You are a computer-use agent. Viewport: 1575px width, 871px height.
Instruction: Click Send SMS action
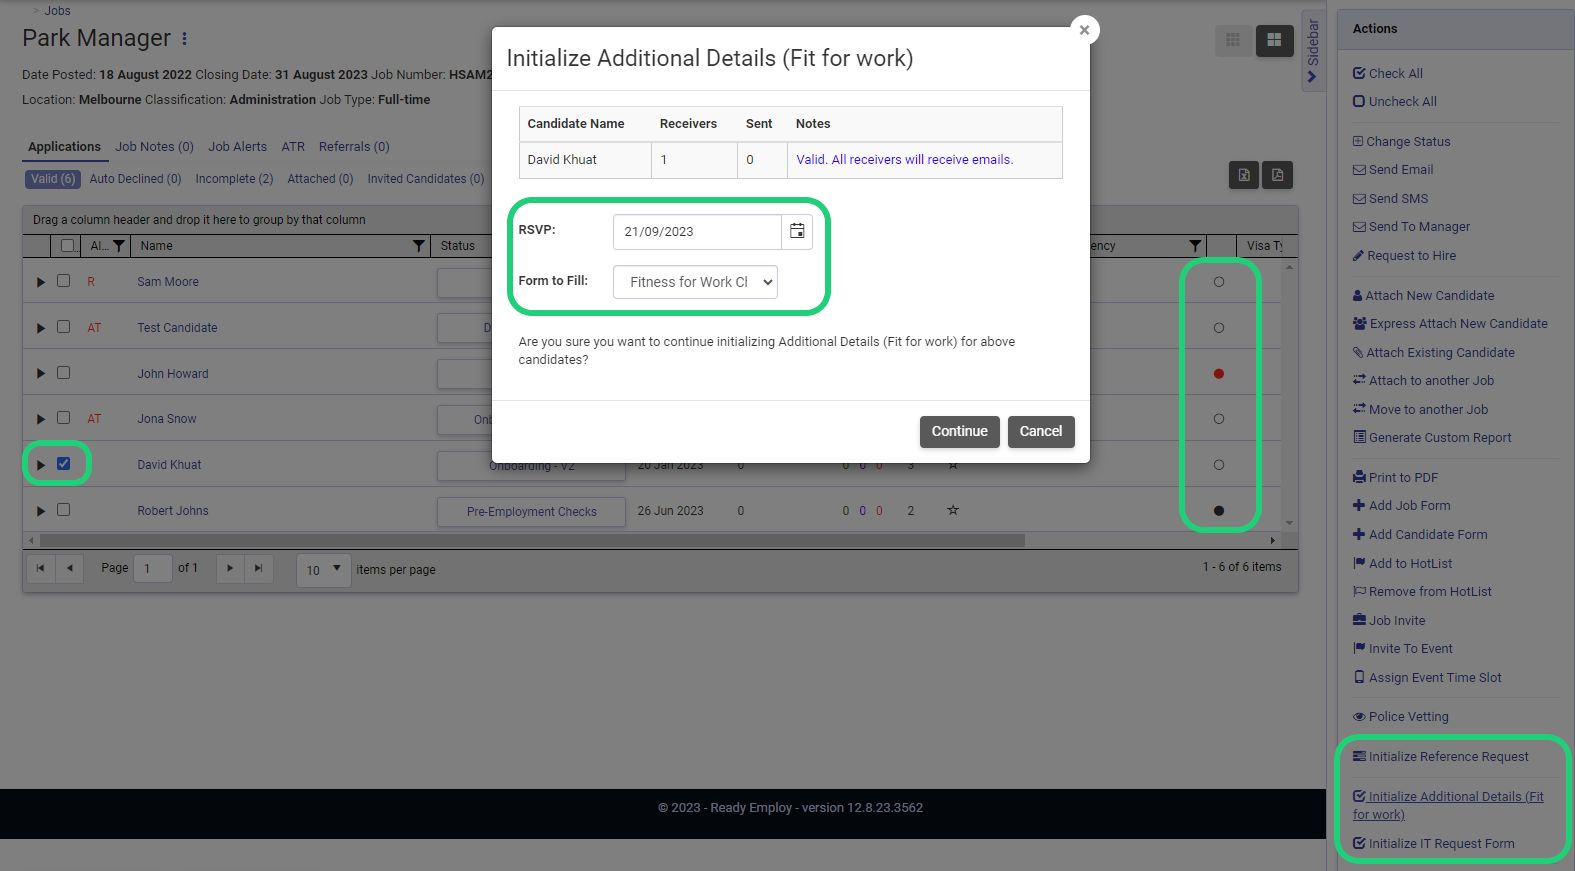pyautogui.click(x=1390, y=198)
